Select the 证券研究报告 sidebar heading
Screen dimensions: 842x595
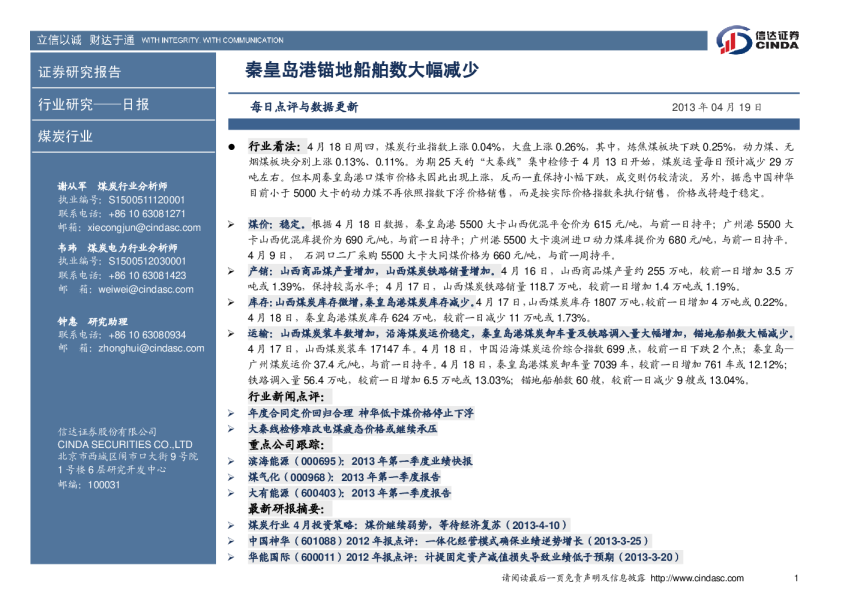[x=80, y=72]
